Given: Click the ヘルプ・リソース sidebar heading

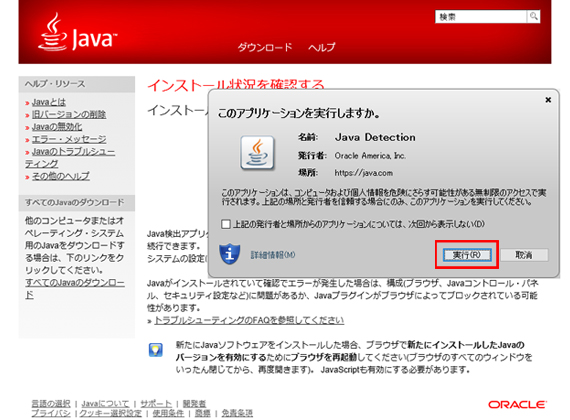Looking at the screenshot, I should coord(55,84).
